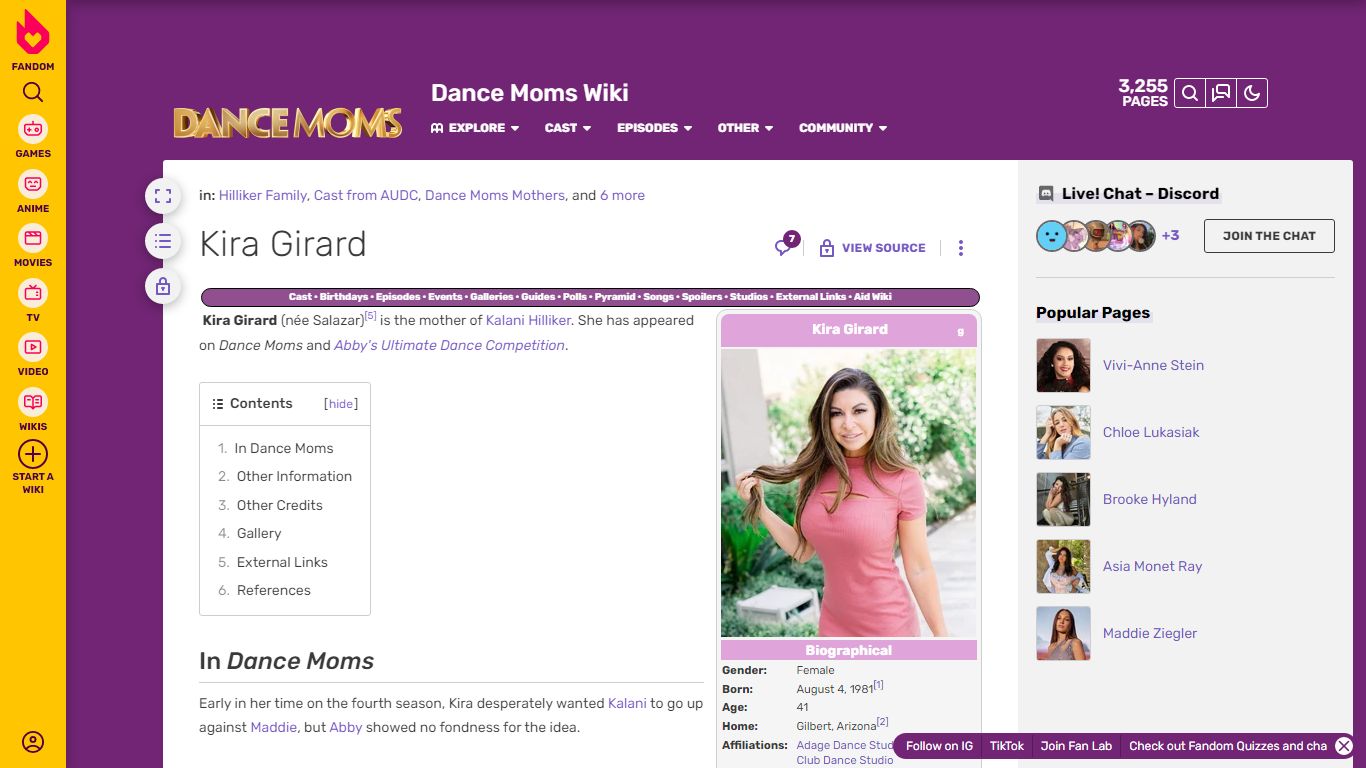Image resolution: width=1366 pixels, height=768 pixels.
Task: Click the page lock icon on the left rail
Action: [x=163, y=287]
